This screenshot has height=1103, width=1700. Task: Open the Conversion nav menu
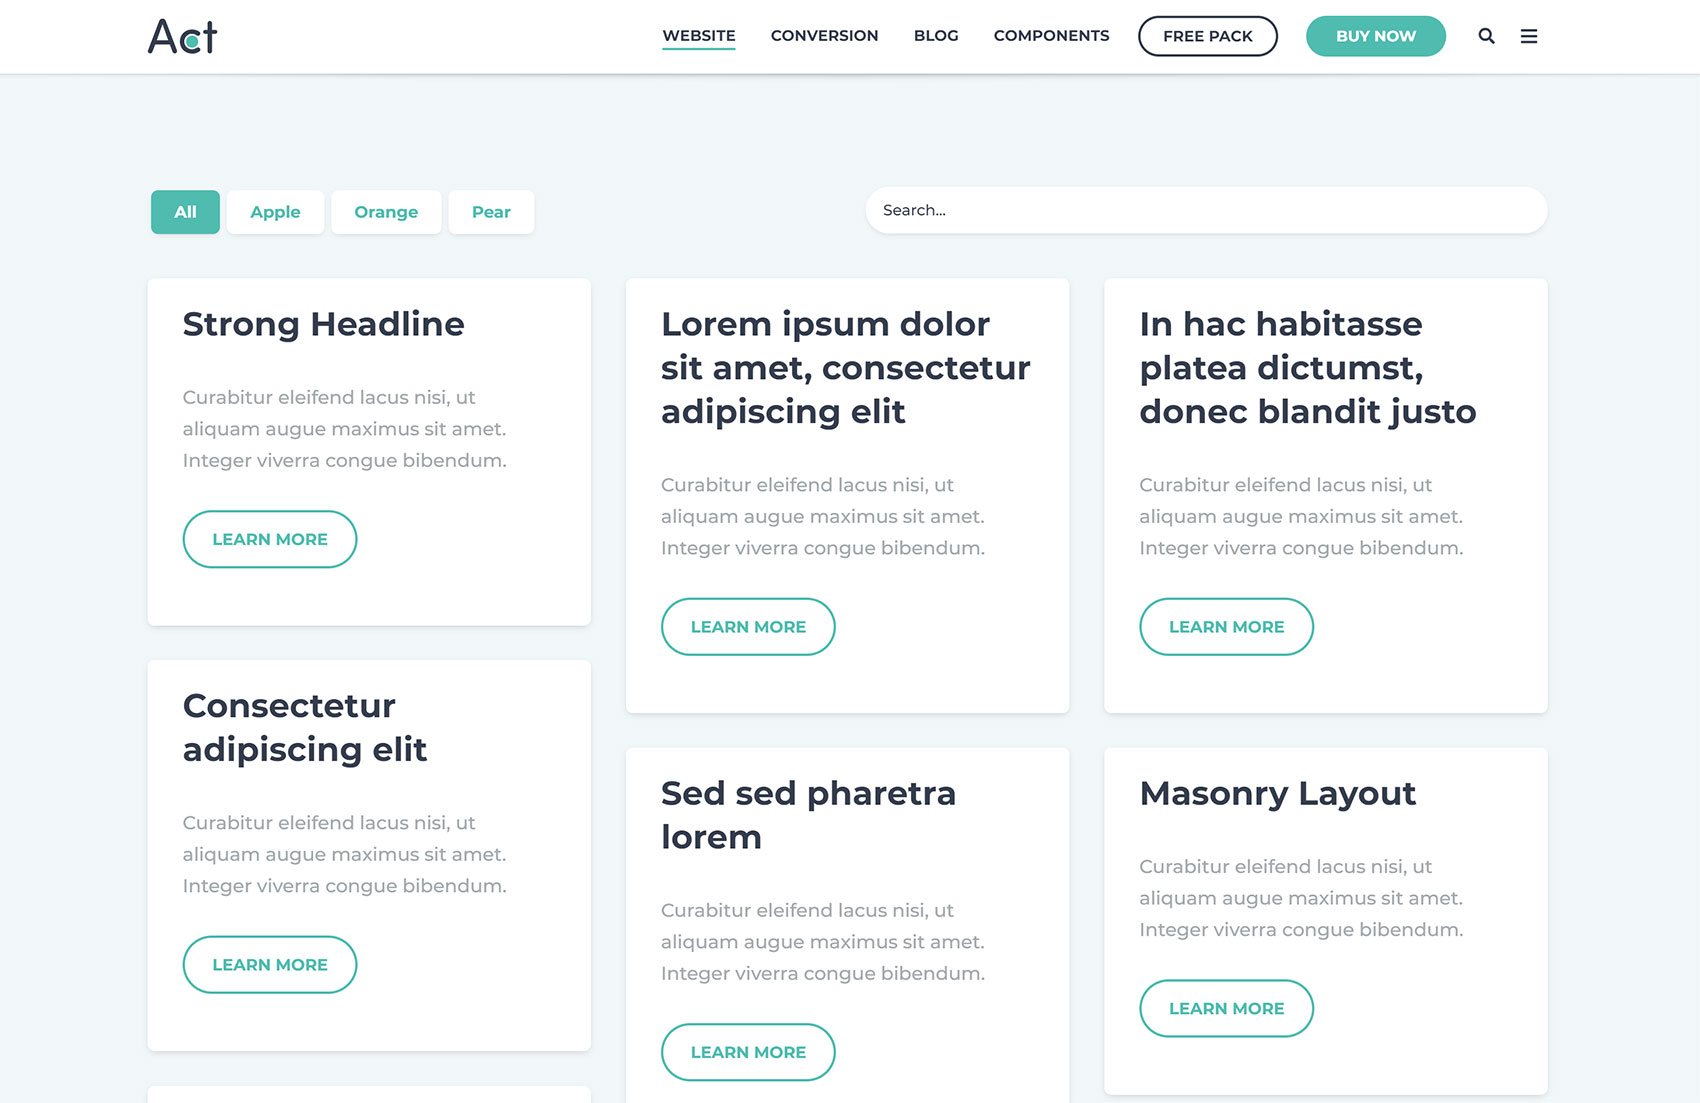pos(824,36)
